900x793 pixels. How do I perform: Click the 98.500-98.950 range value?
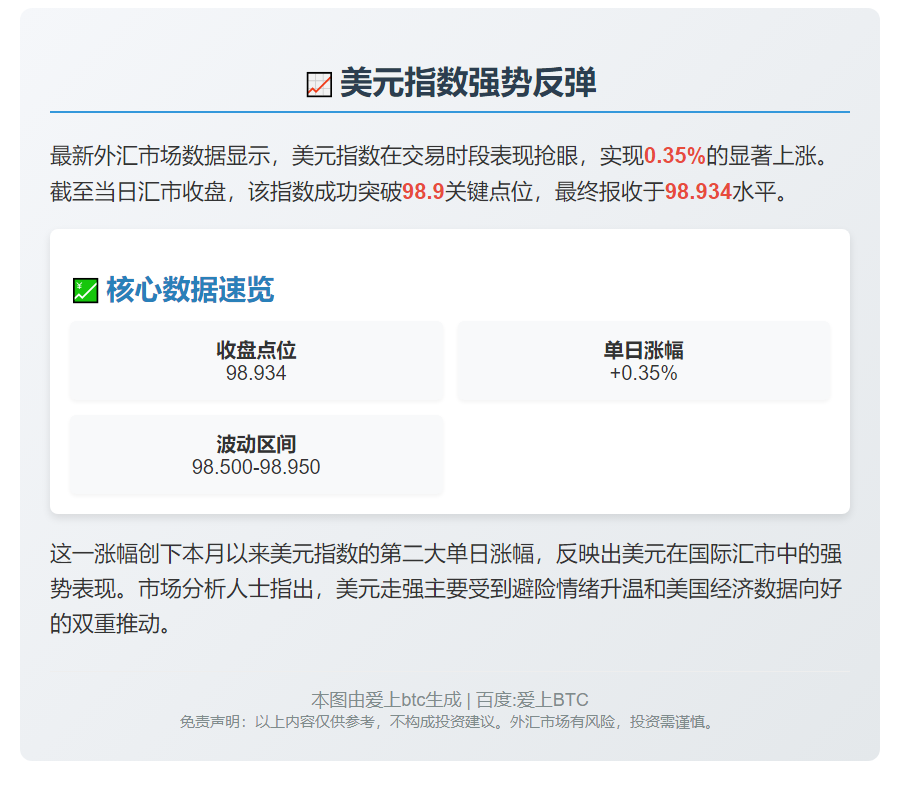pos(256,468)
